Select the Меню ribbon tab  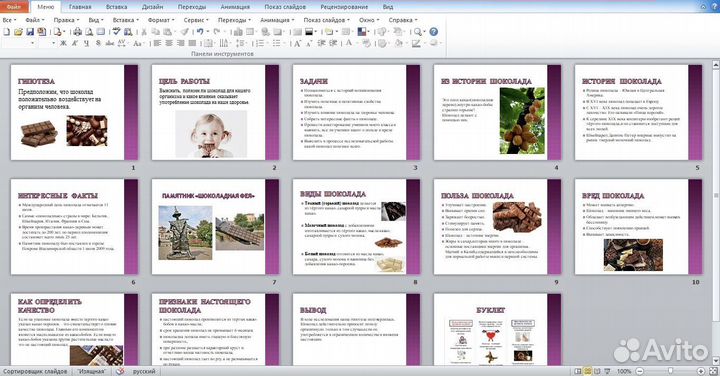tap(45, 7)
